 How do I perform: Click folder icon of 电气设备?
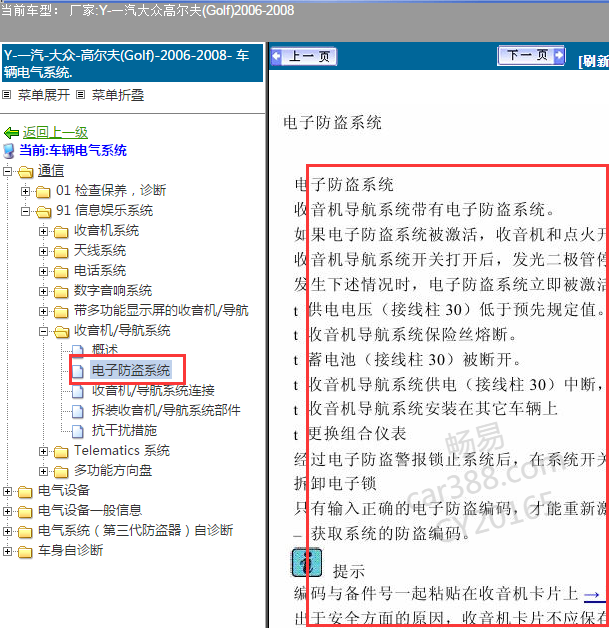(25, 491)
